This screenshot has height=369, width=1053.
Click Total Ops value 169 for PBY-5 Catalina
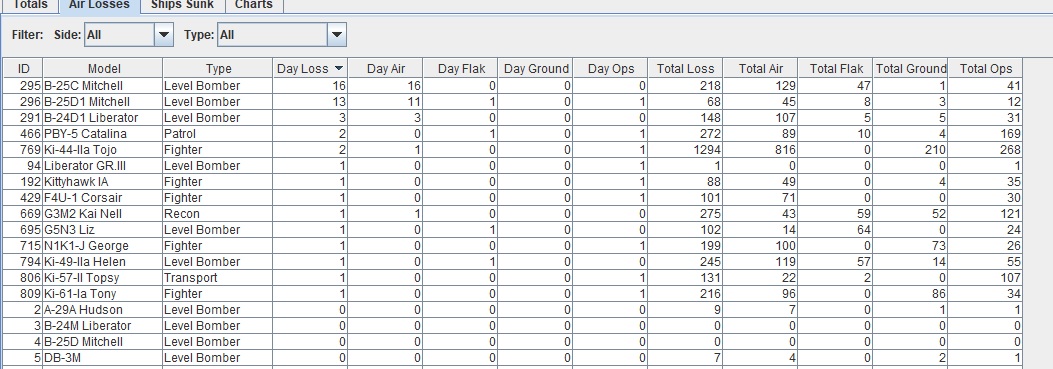(x=985, y=134)
